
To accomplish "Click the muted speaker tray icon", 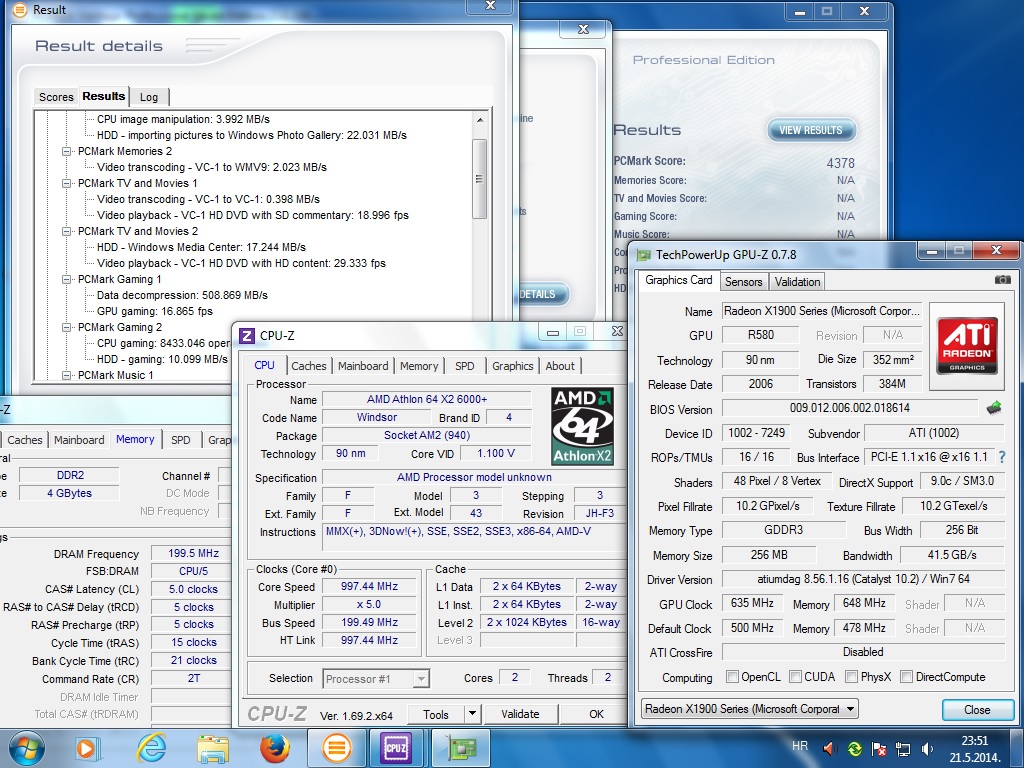I will [x=830, y=749].
